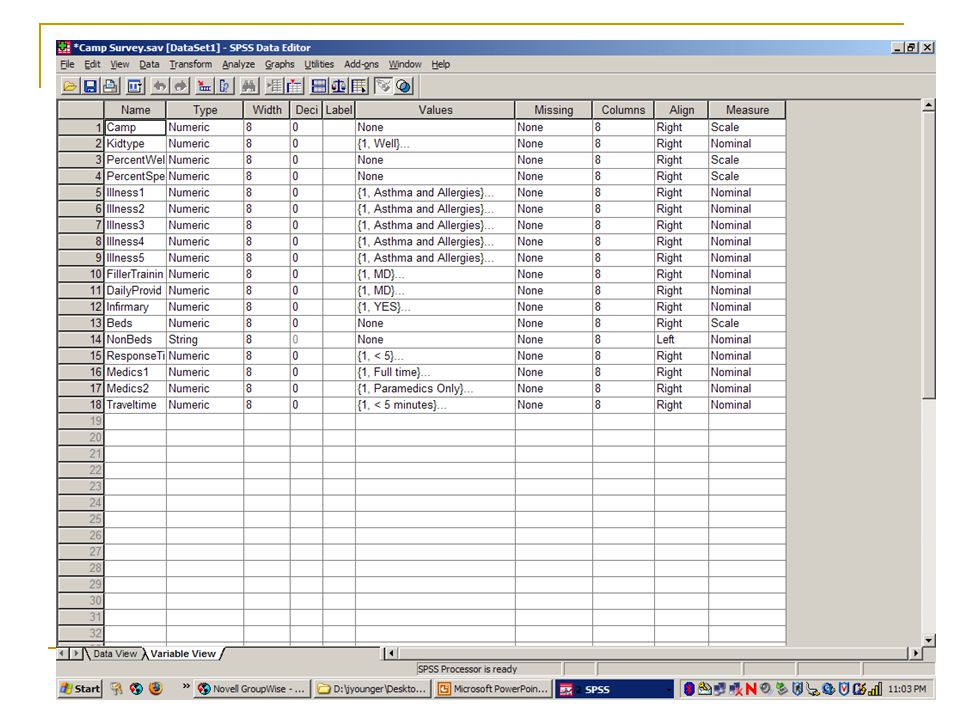The height and width of the screenshot is (720, 960).
Task: Click the Weight Cases scale icon
Action: click(339, 86)
